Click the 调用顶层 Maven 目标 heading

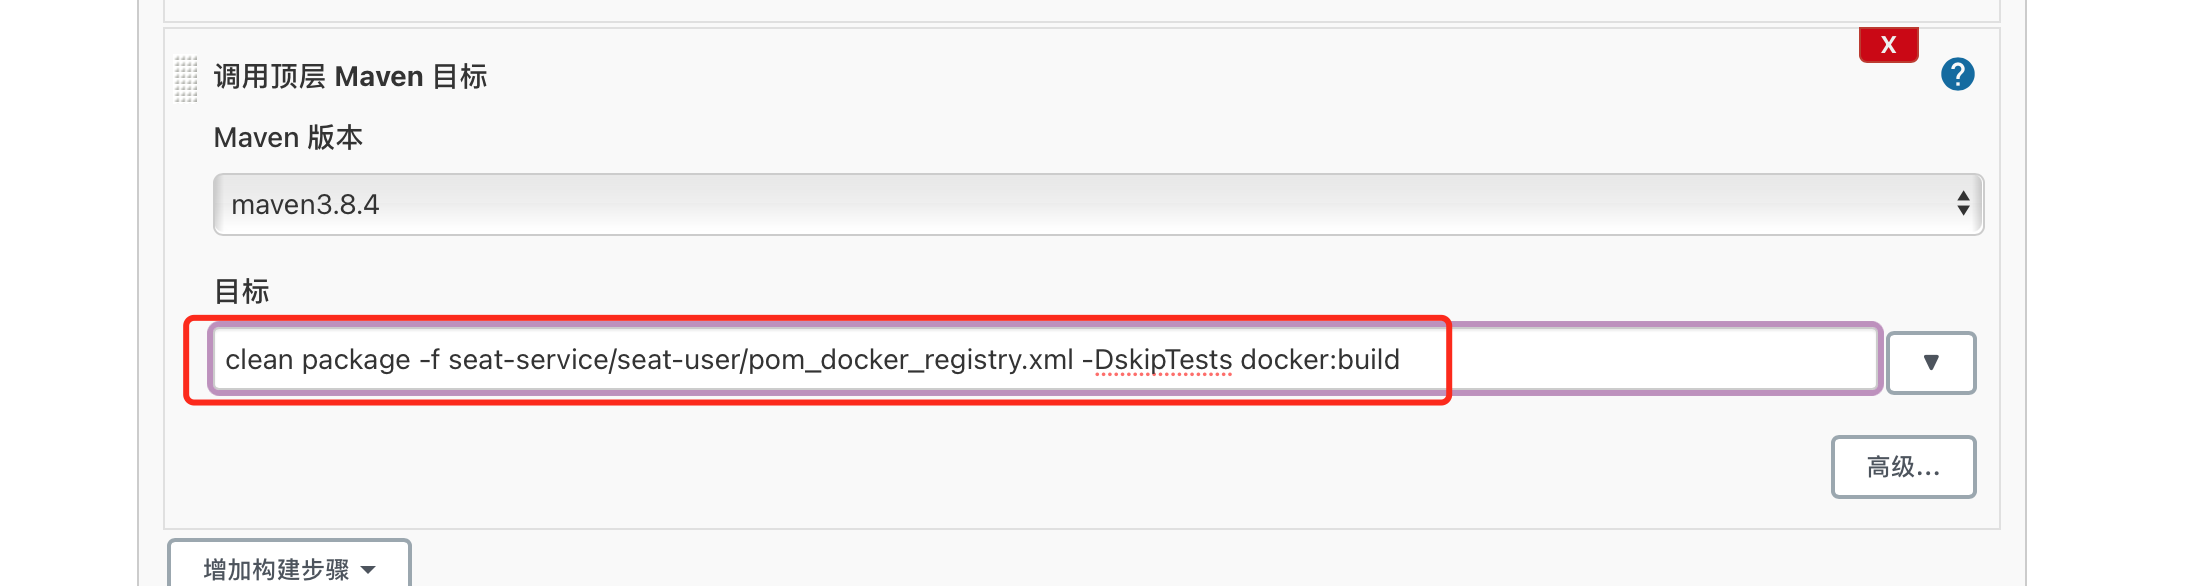(350, 77)
